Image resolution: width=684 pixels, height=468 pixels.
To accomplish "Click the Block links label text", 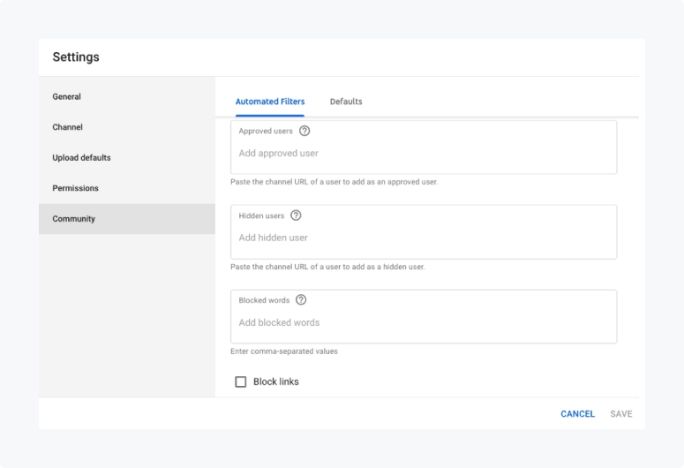I will point(276,382).
